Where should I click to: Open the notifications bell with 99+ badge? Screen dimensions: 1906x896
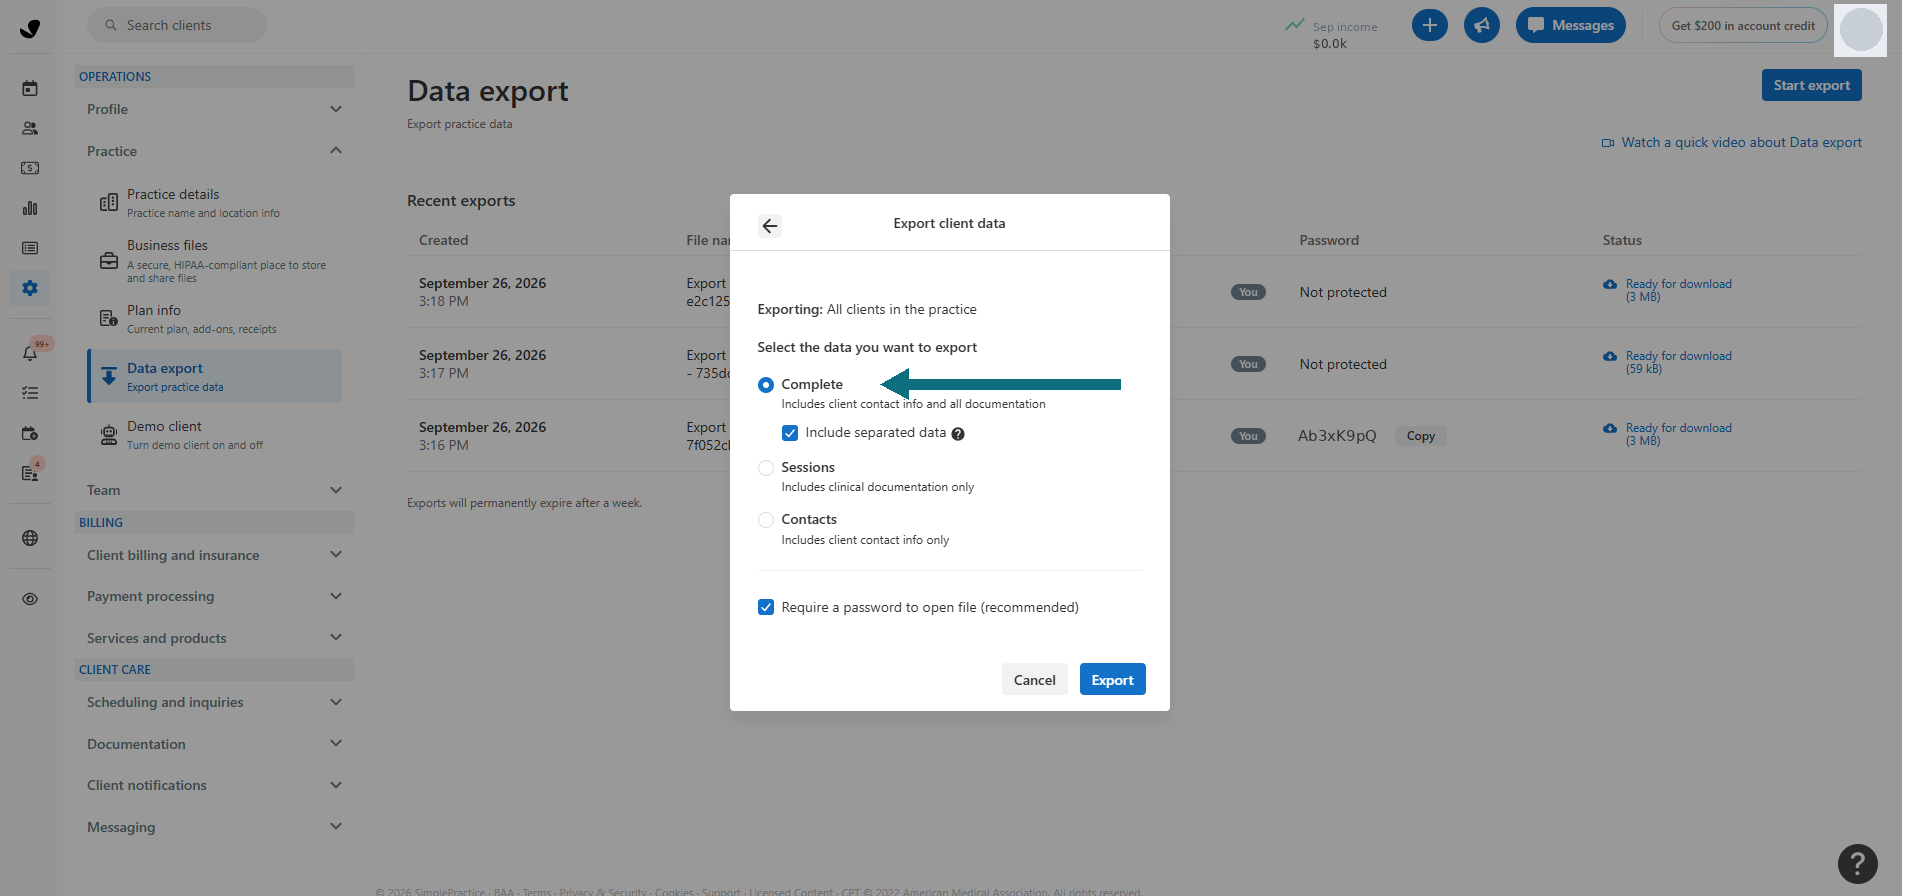click(x=30, y=353)
